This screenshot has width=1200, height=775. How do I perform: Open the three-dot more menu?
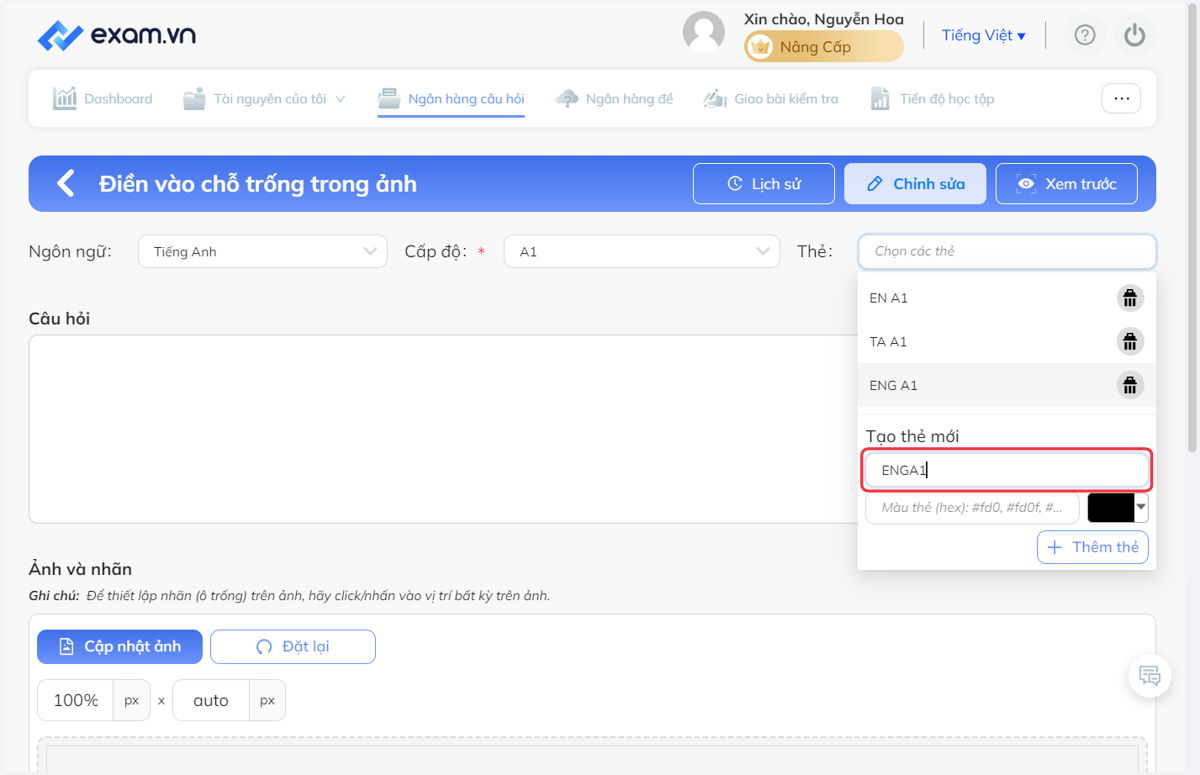click(x=1121, y=98)
